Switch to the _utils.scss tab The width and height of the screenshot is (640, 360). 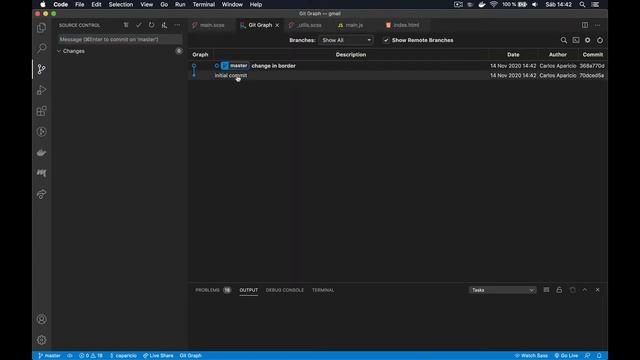click(309, 25)
